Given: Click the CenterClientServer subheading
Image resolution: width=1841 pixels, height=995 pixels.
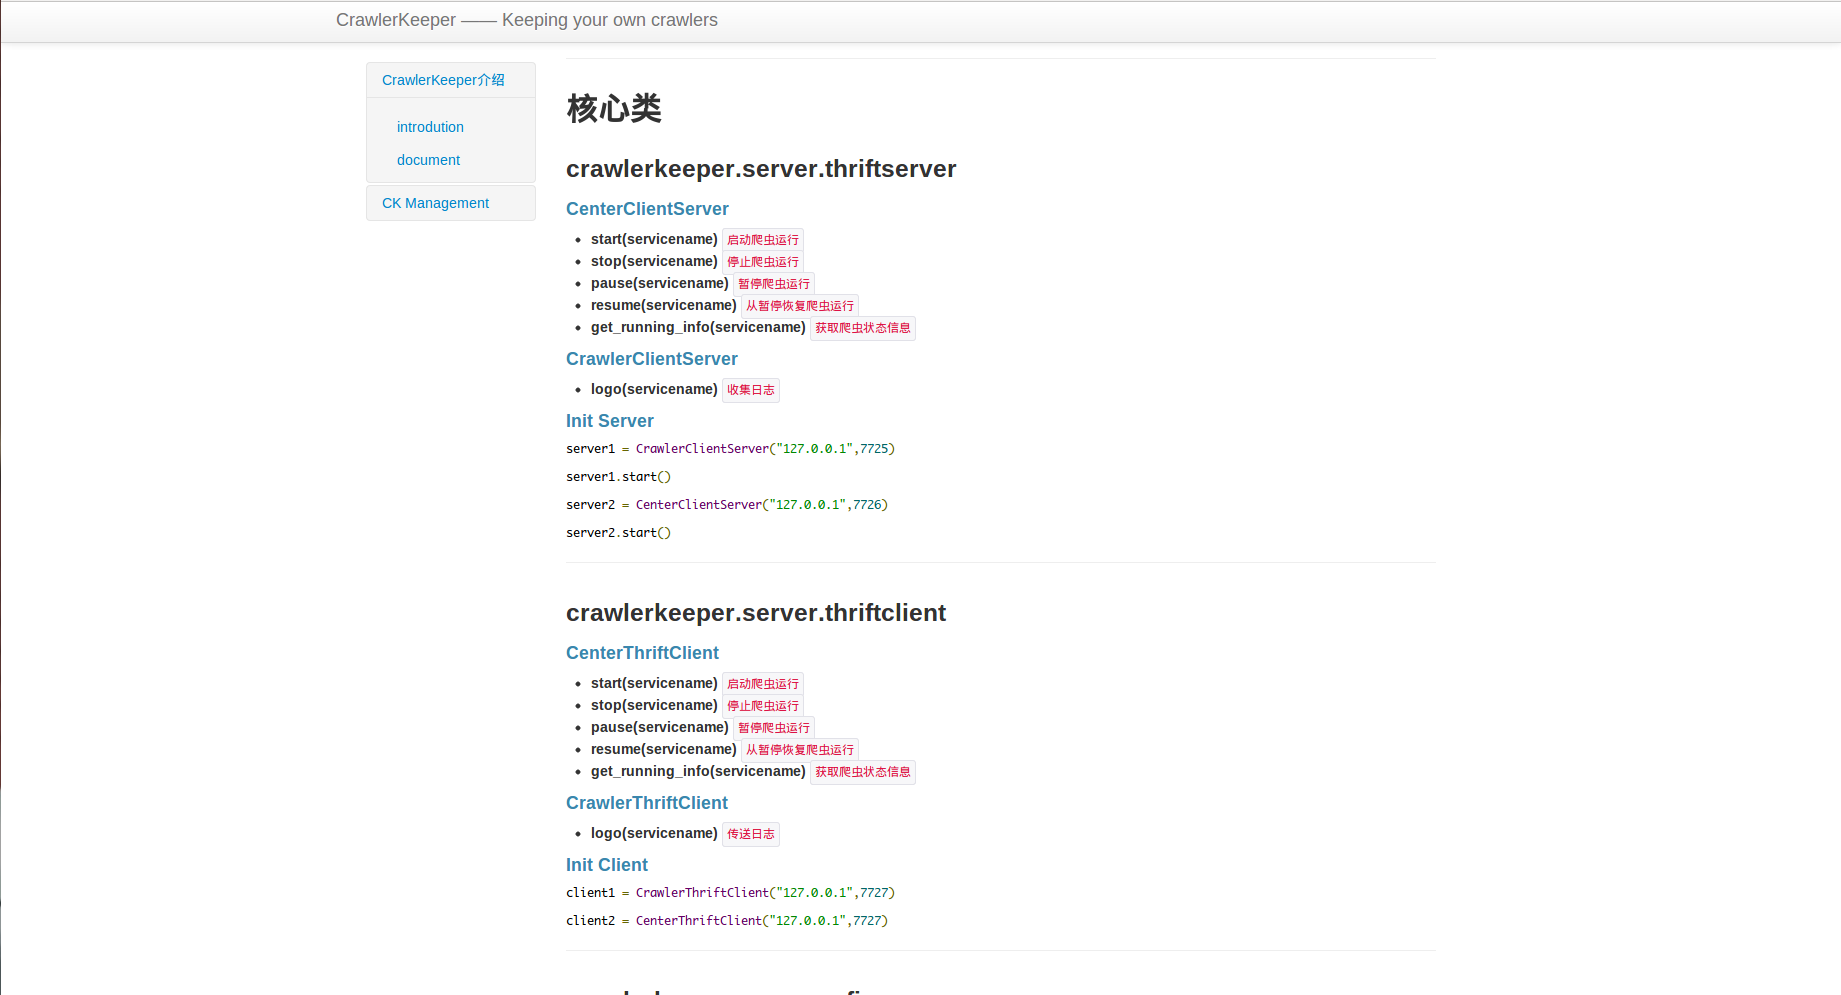Looking at the screenshot, I should tap(647, 209).
